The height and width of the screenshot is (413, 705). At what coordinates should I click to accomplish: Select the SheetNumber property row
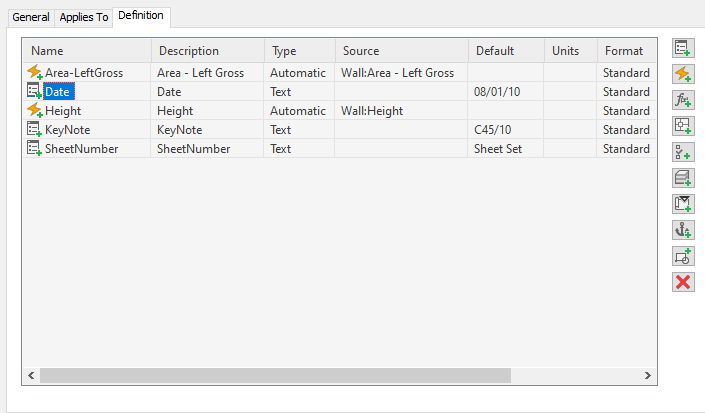pyautogui.click(x=81, y=149)
